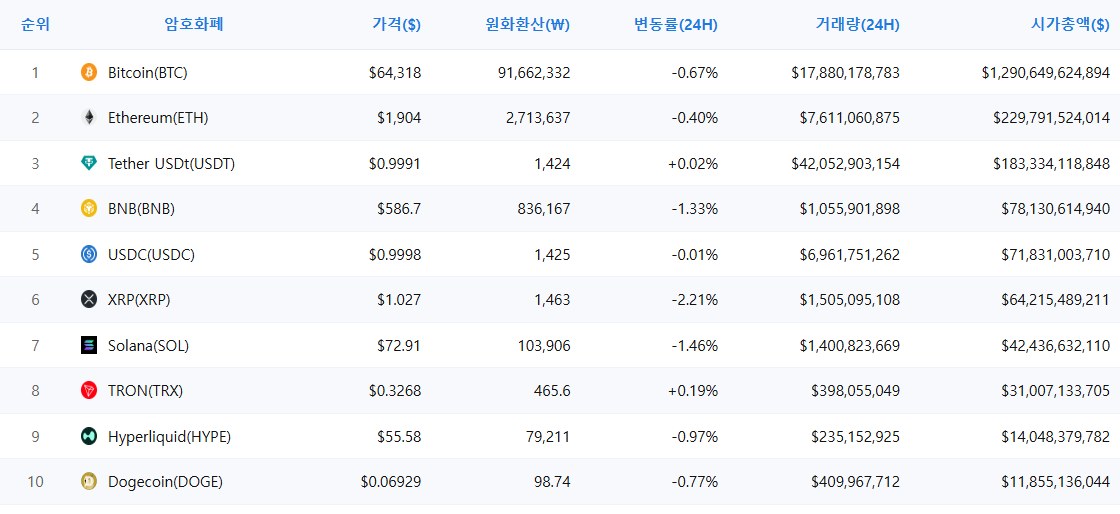Select Tether price $0.9991
This screenshot has width=1120, height=514.
(x=395, y=163)
